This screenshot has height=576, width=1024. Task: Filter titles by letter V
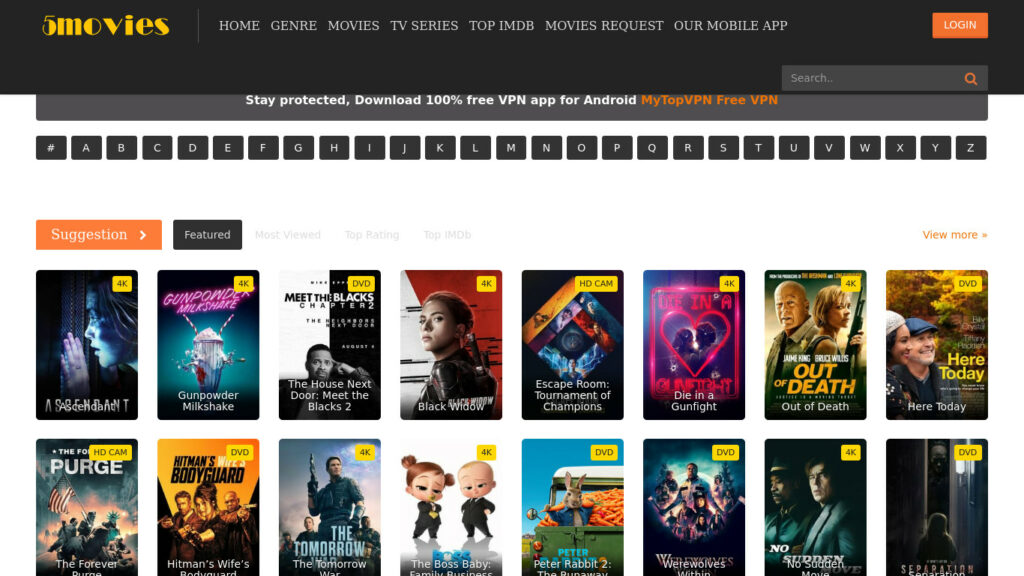click(x=829, y=148)
